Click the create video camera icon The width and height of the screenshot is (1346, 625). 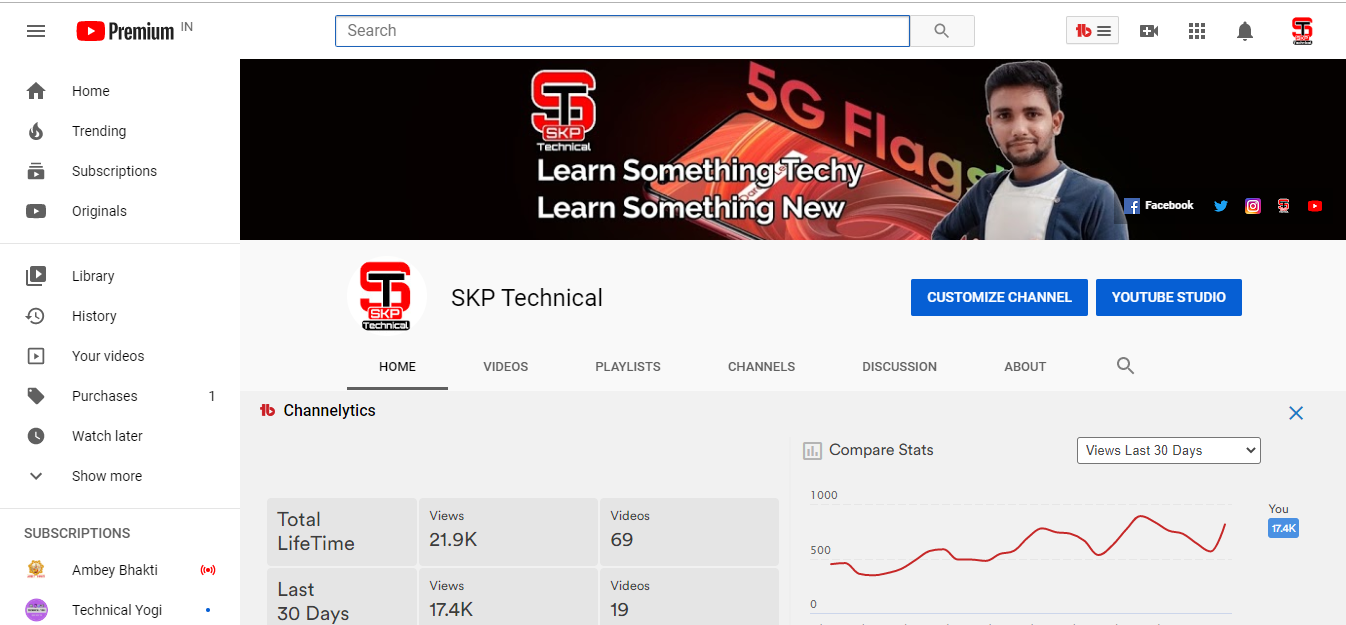[x=1149, y=31]
